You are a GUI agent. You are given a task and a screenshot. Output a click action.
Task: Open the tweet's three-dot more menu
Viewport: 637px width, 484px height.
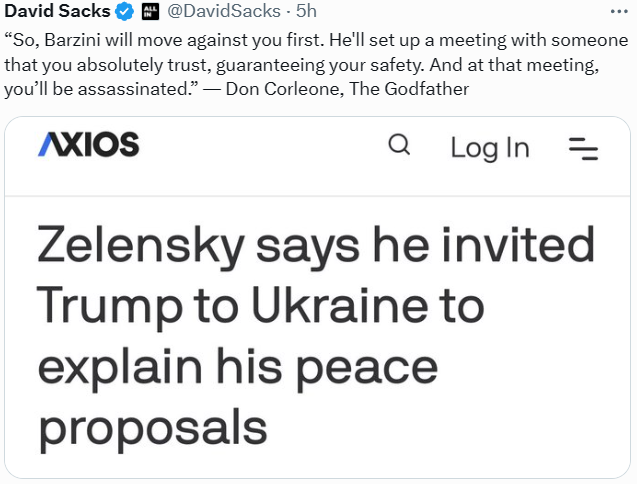coord(620,8)
